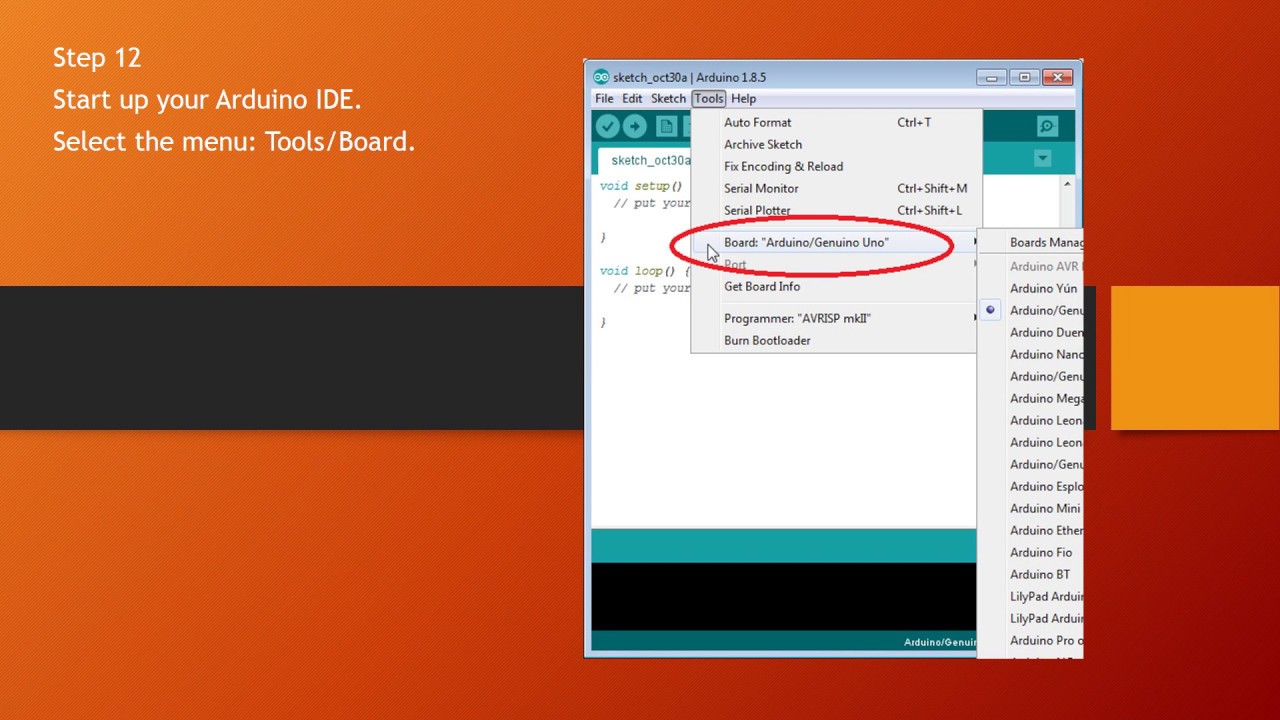This screenshot has width=1280, height=720.
Task: Click the New sketch page icon
Action: click(x=666, y=126)
